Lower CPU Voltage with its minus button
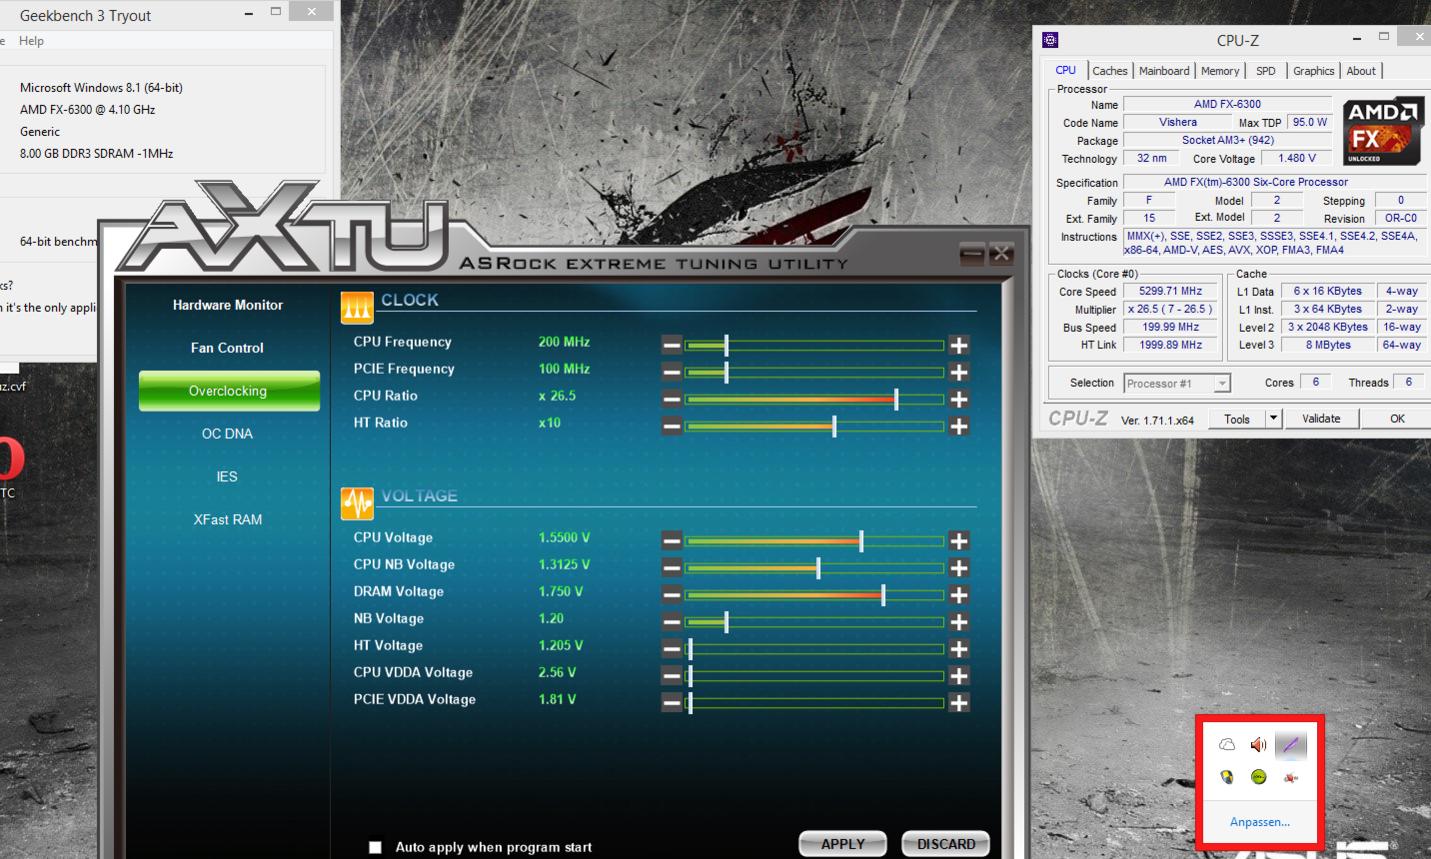 pyautogui.click(x=672, y=541)
